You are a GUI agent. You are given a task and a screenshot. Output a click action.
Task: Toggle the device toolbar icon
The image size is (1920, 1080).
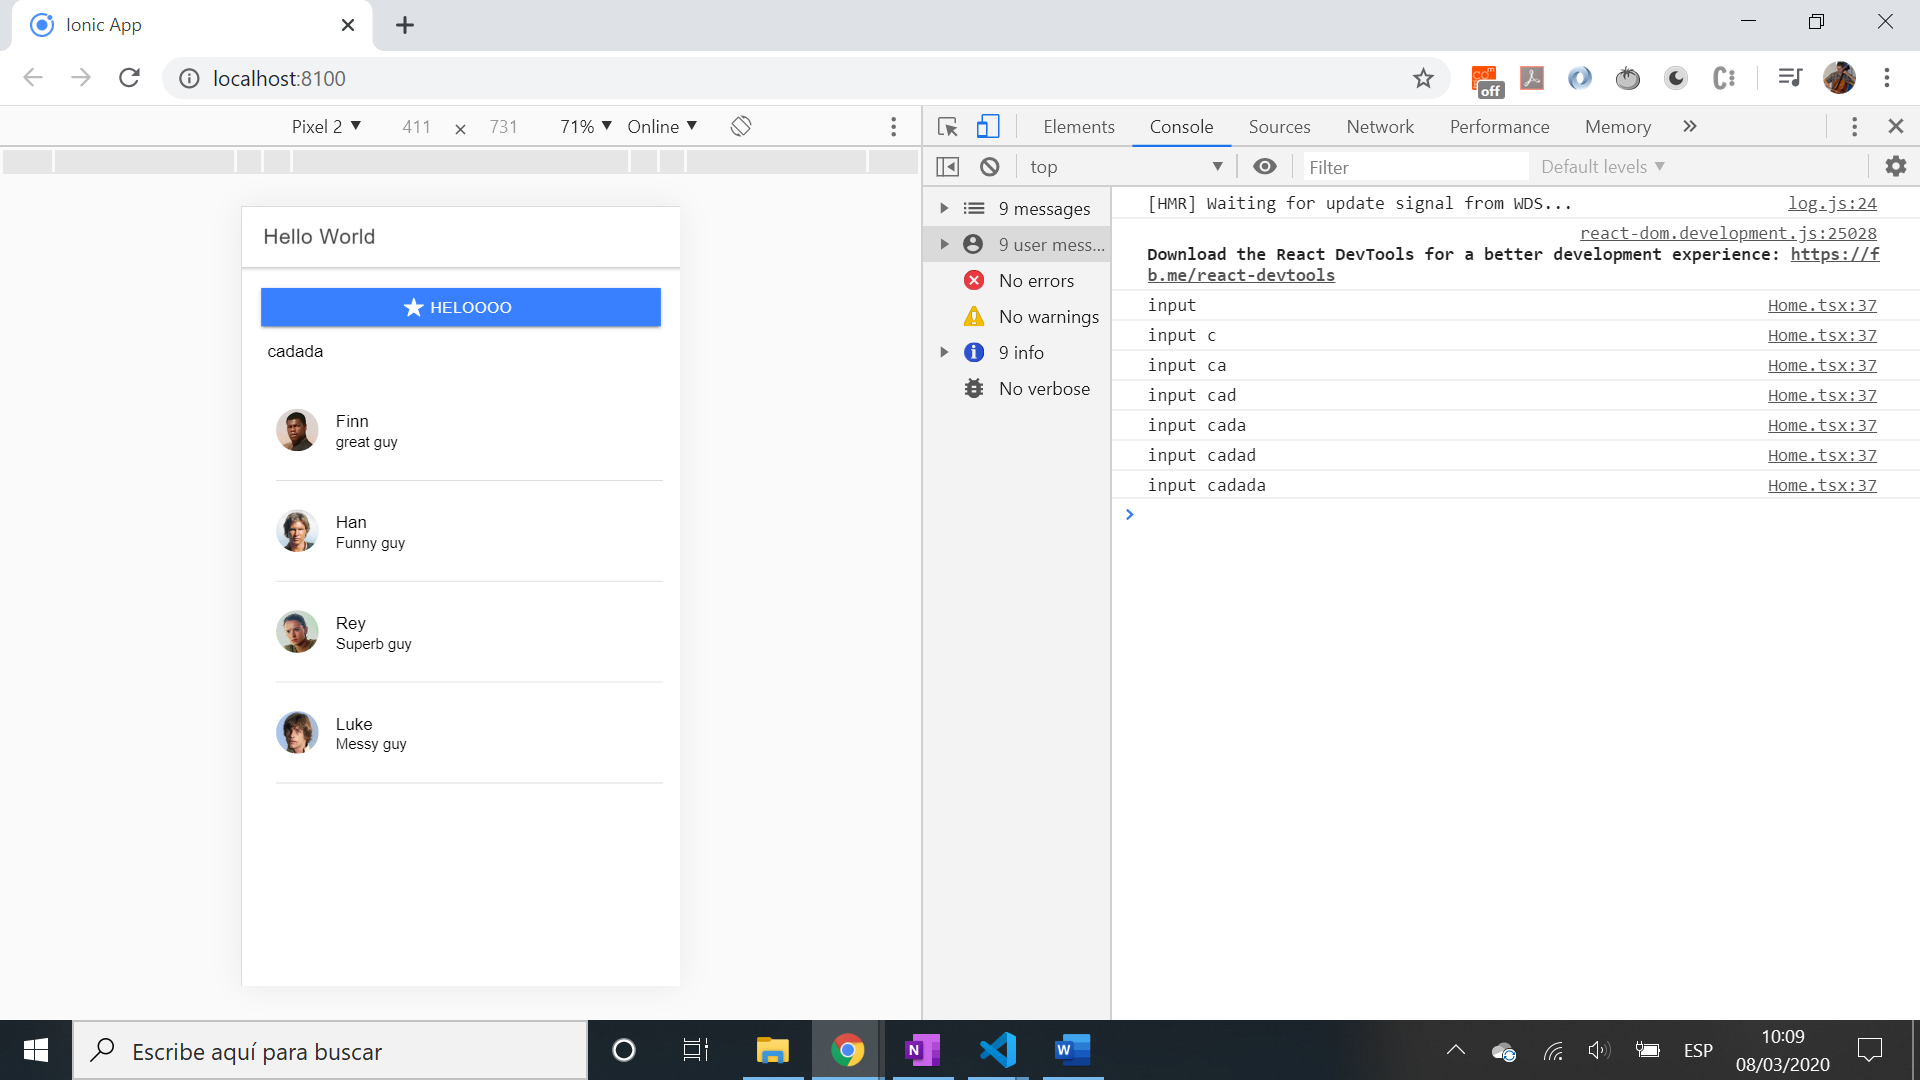(x=988, y=127)
